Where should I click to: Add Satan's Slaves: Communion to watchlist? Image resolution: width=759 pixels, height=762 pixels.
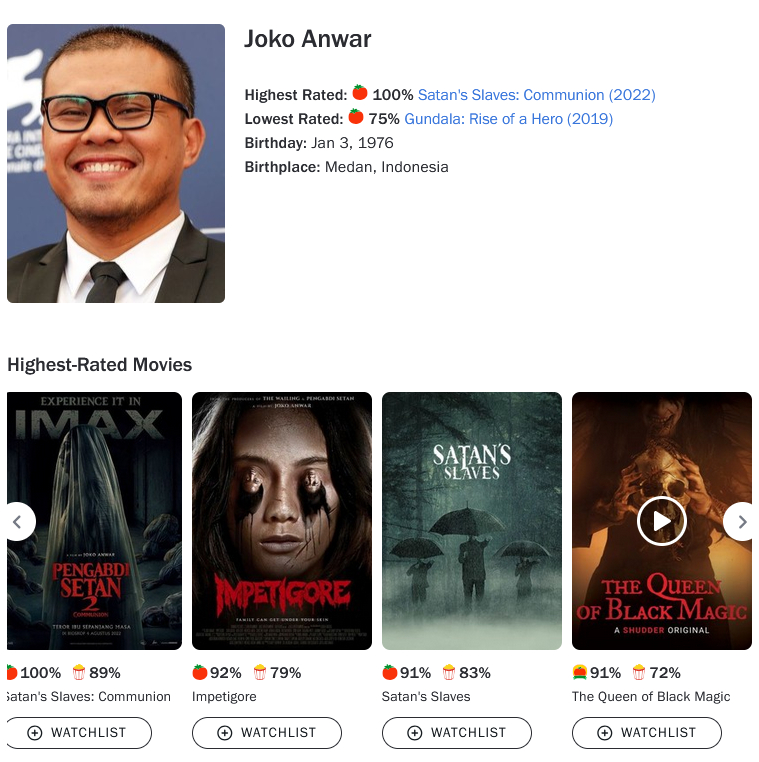pyautogui.click(x=79, y=732)
